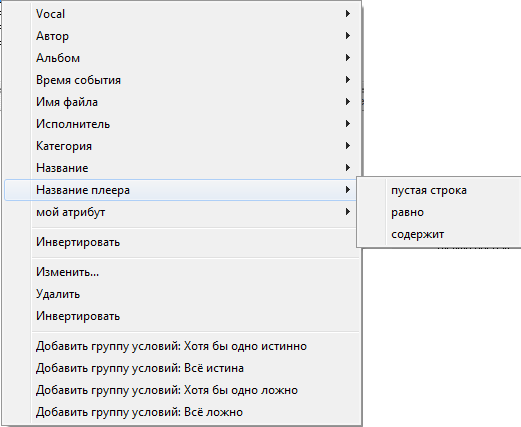The width and height of the screenshot is (521, 427).
Task: Expand the Время события submenu arrow
Action: [x=348, y=80]
